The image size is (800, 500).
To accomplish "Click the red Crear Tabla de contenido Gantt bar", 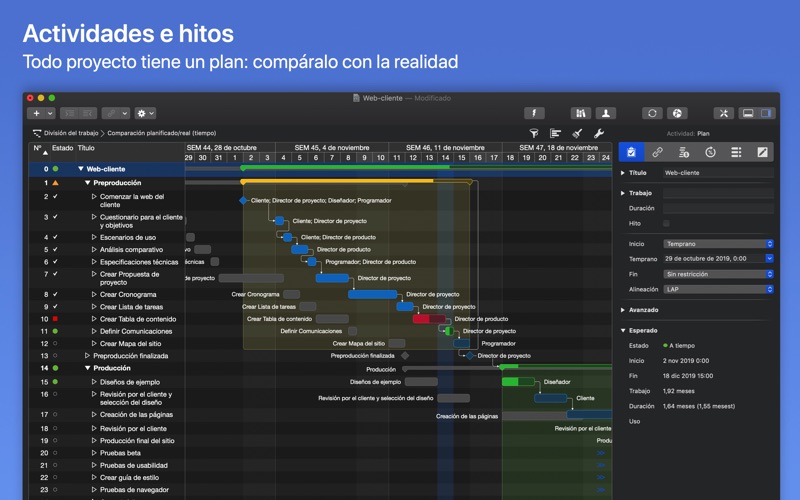I will [x=429, y=319].
